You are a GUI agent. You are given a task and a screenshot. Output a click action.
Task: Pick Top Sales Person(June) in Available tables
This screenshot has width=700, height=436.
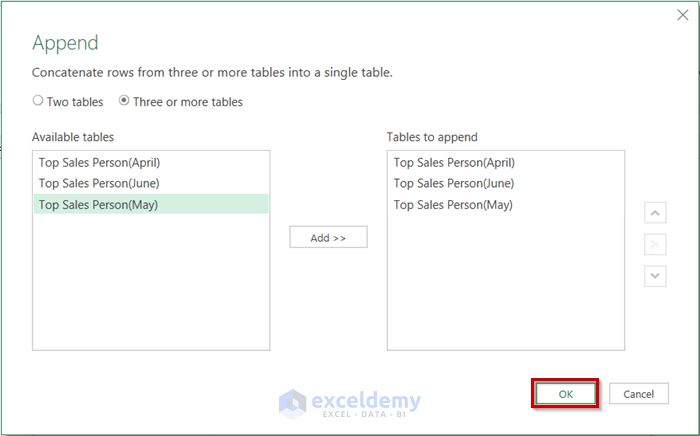(99, 183)
